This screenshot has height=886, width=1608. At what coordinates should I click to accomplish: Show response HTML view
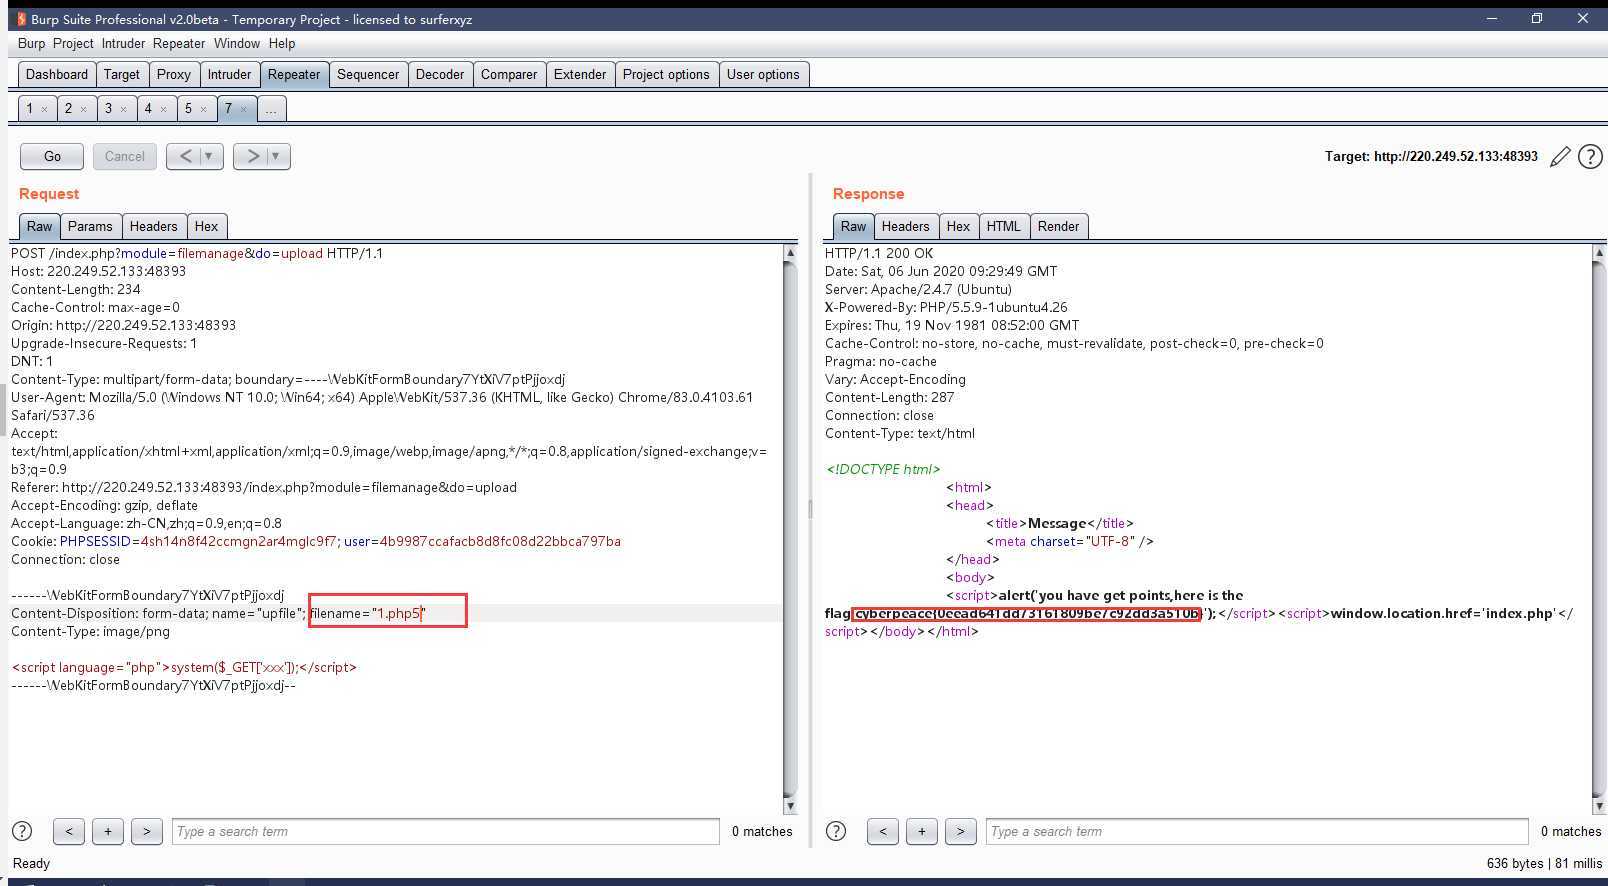1004,226
